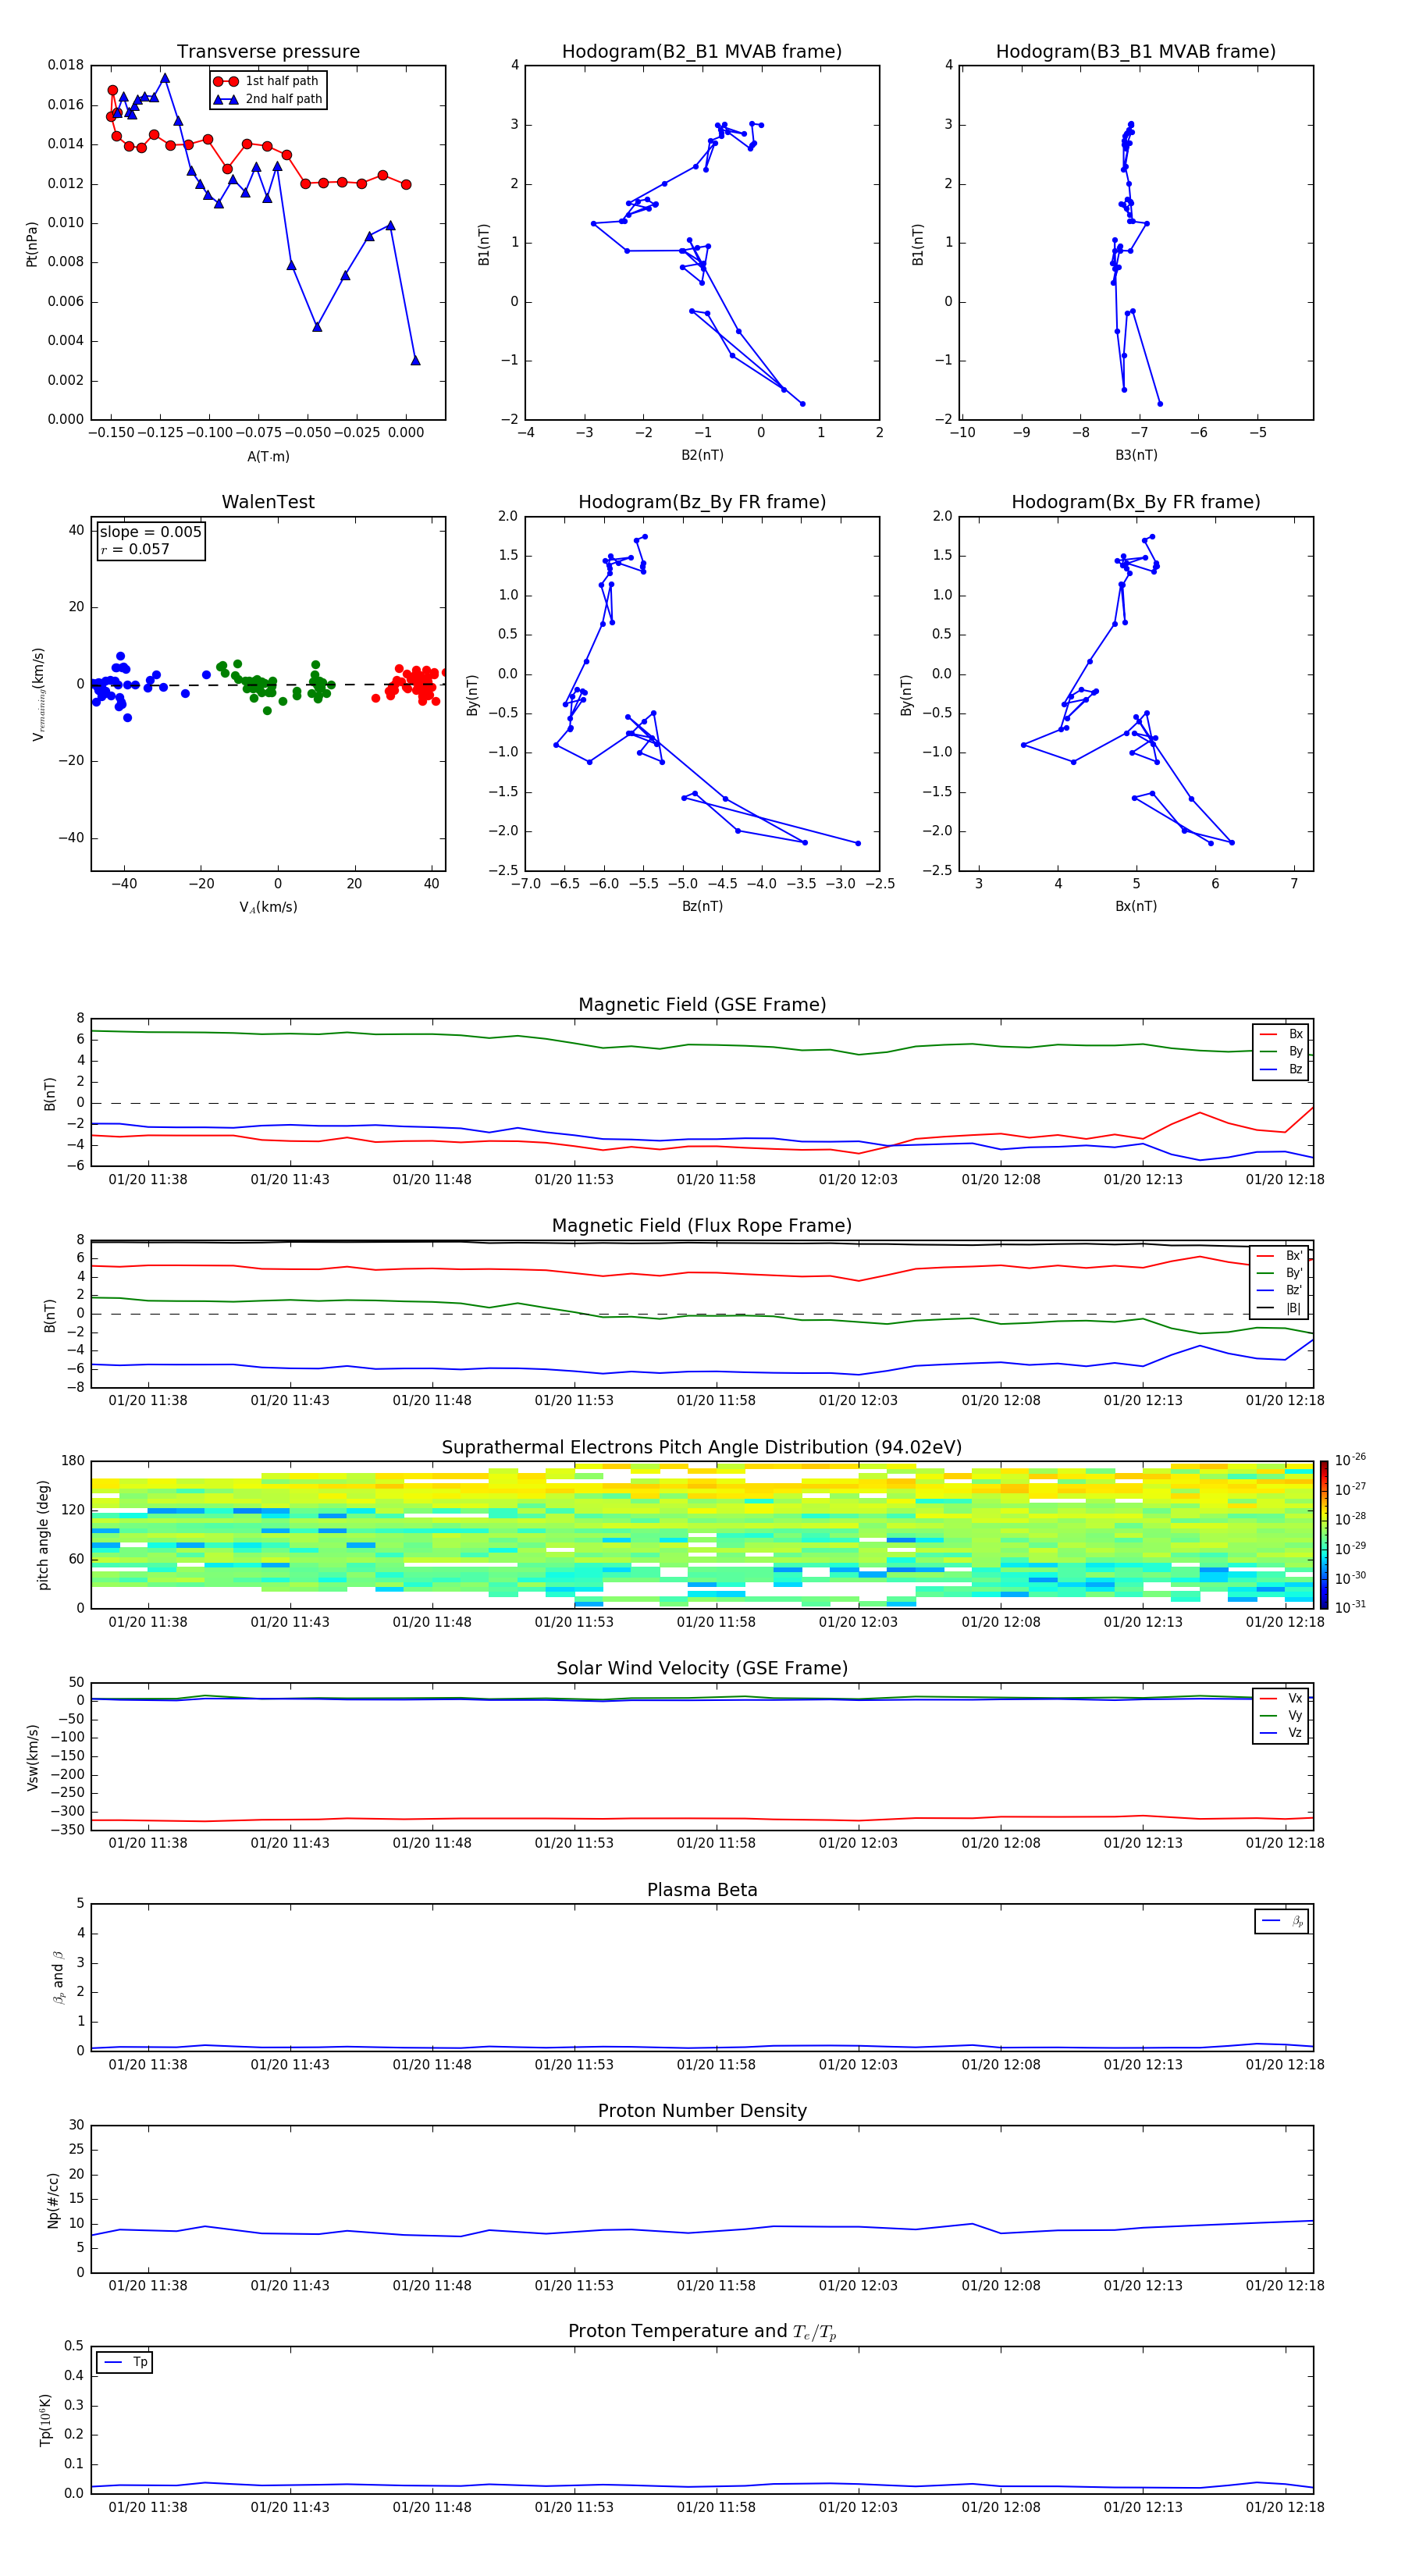
Task: Click the 'Bz(nT)' x-axis label
Action: click(x=702, y=906)
